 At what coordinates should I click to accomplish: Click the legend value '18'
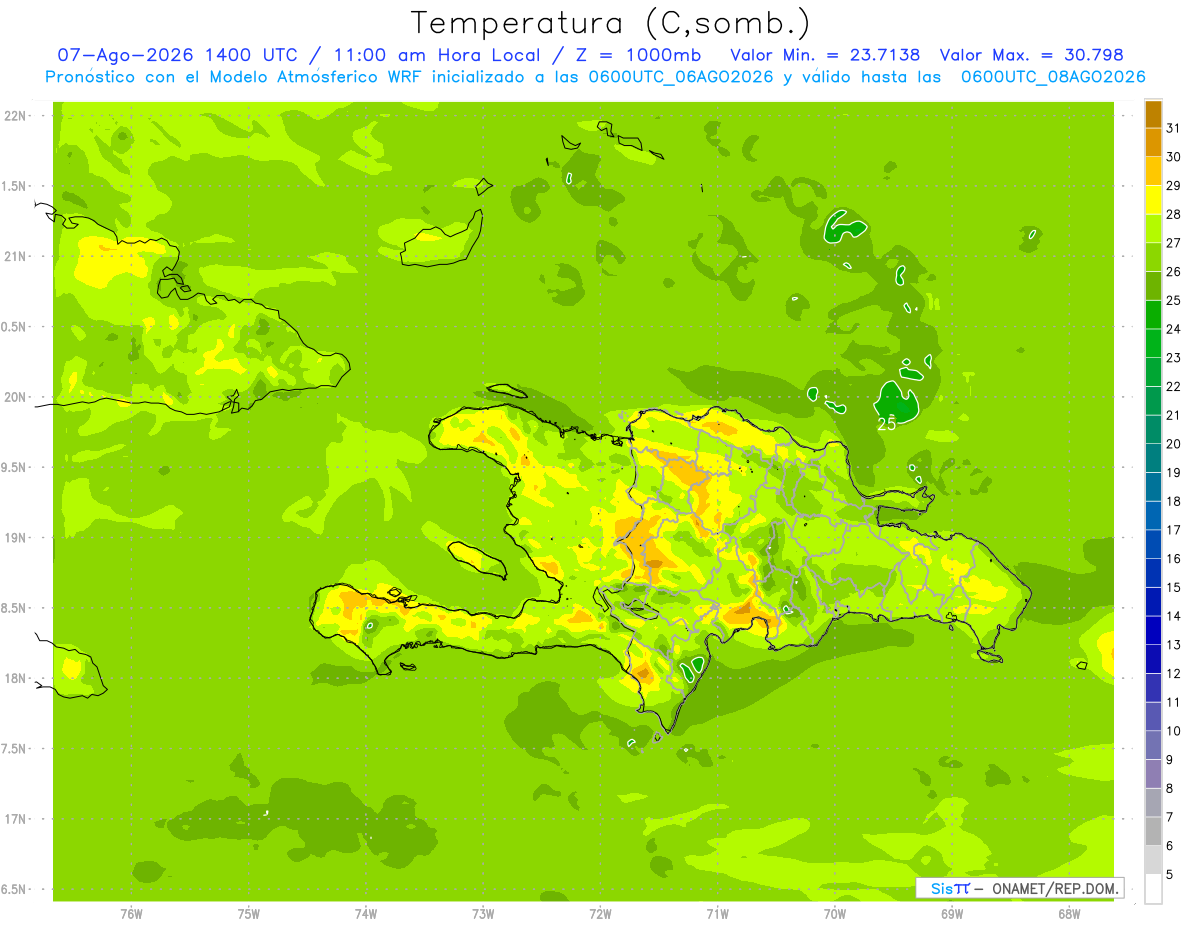point(1173,501)
